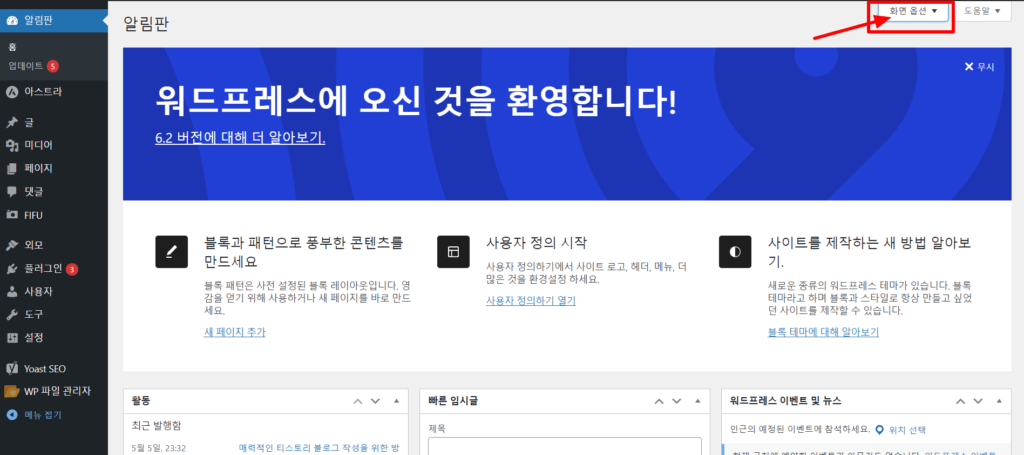The height and width of the screenshot is (455, 1024).
Task: Click the location pin icon beside 위치 선택
Action: pos(880,430)
